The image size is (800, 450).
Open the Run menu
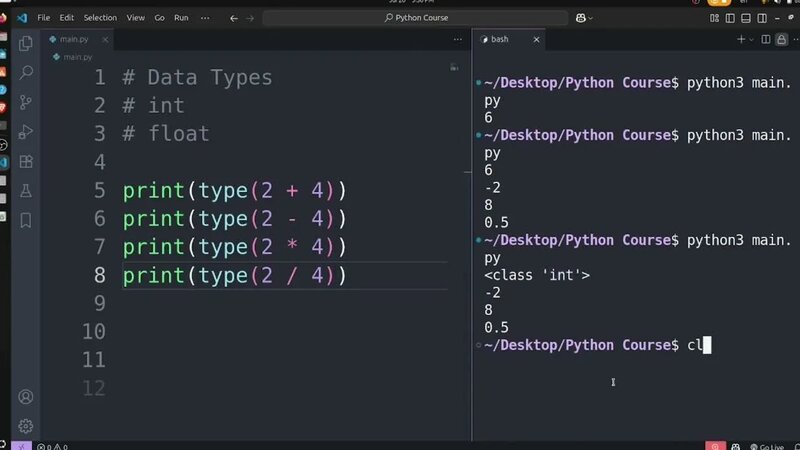tap(181, 18)
